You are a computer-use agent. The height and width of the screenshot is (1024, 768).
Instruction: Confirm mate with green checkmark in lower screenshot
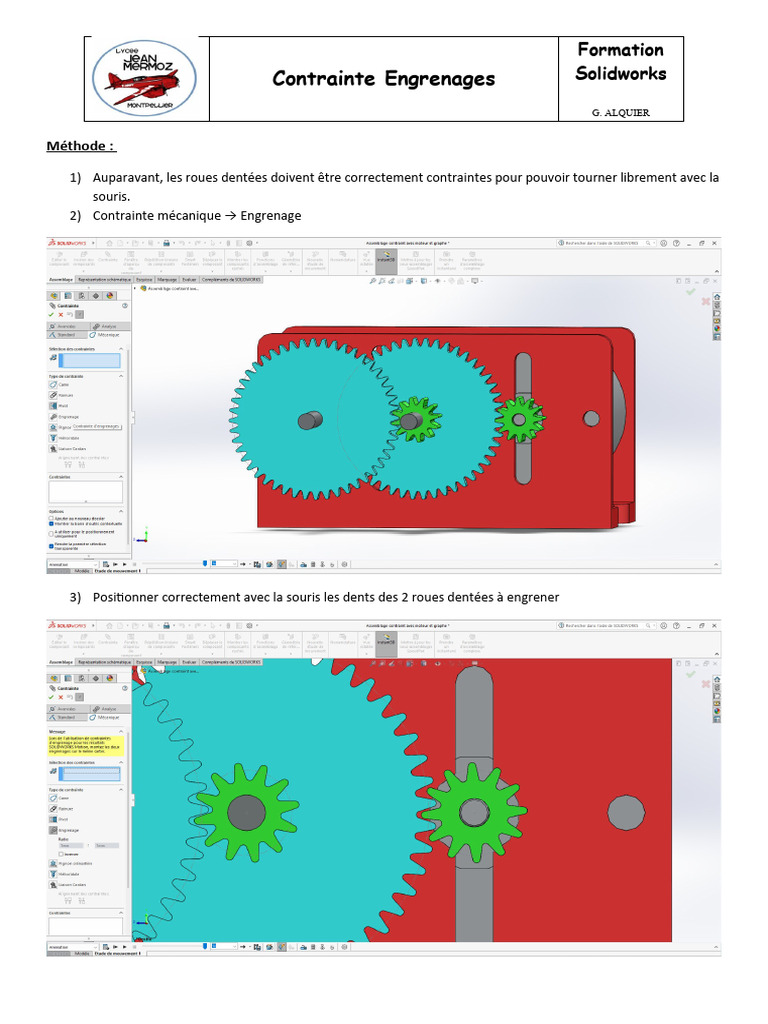pyautogui.click(x=51, y=697)
